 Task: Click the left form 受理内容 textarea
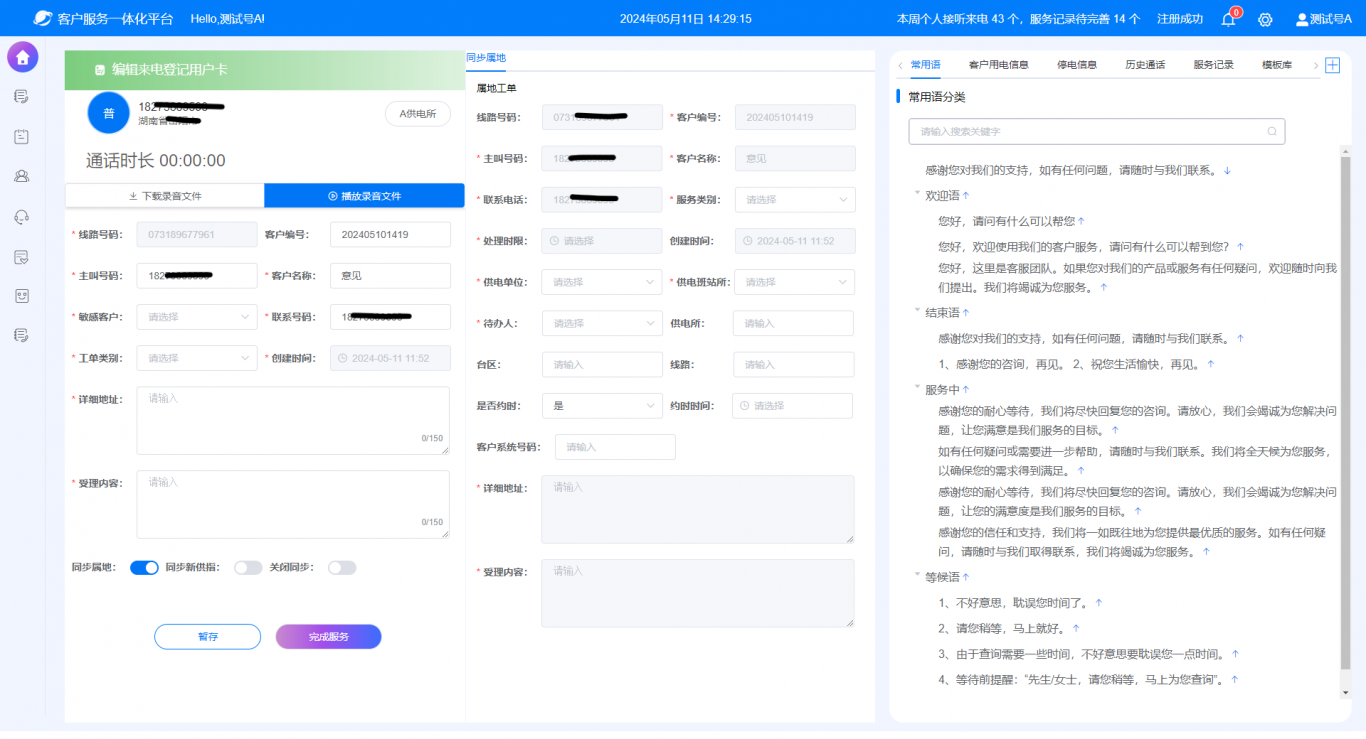click(x=293, y=505)
